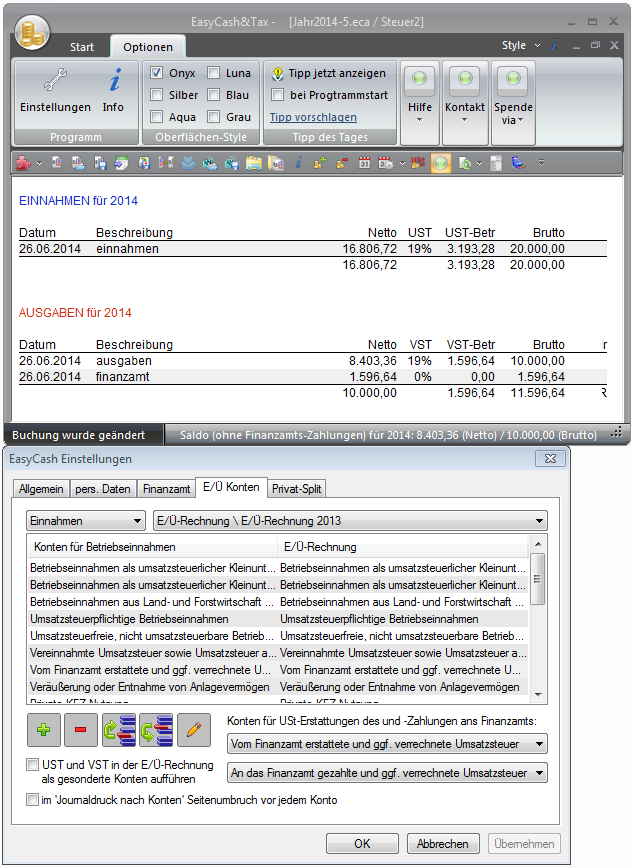This screenshot has width=633, height=868.
Task: Click the gold coins application orb button
Action: tap(32, 32)
